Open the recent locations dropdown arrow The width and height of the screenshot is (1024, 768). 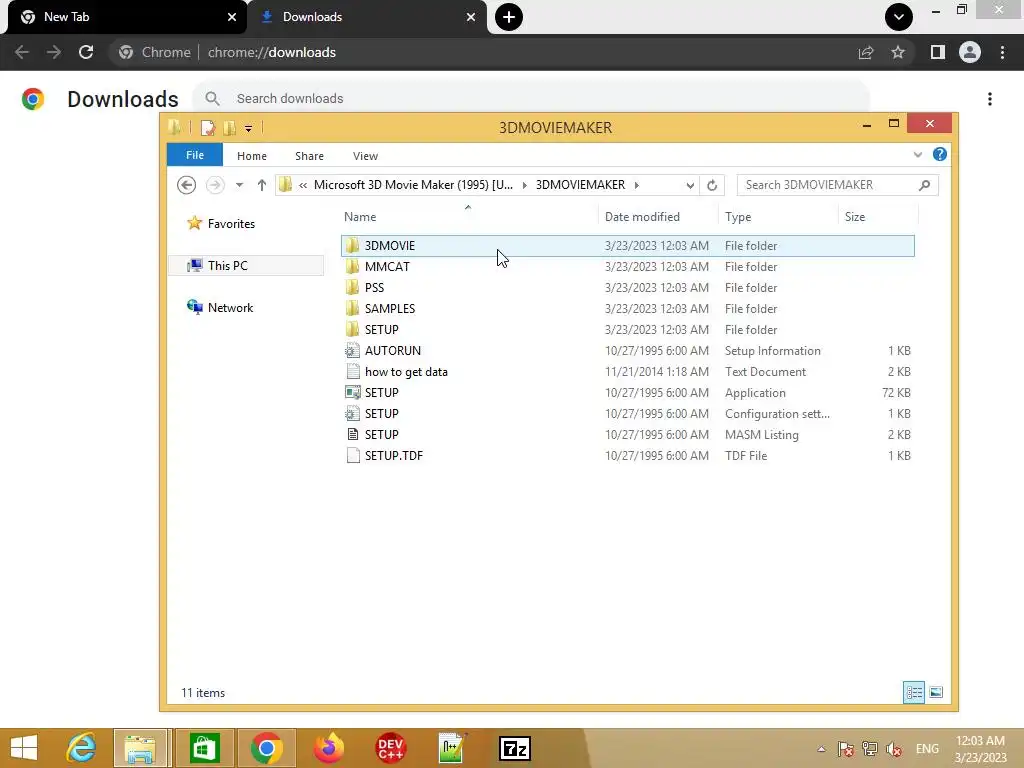coord(240,185)
